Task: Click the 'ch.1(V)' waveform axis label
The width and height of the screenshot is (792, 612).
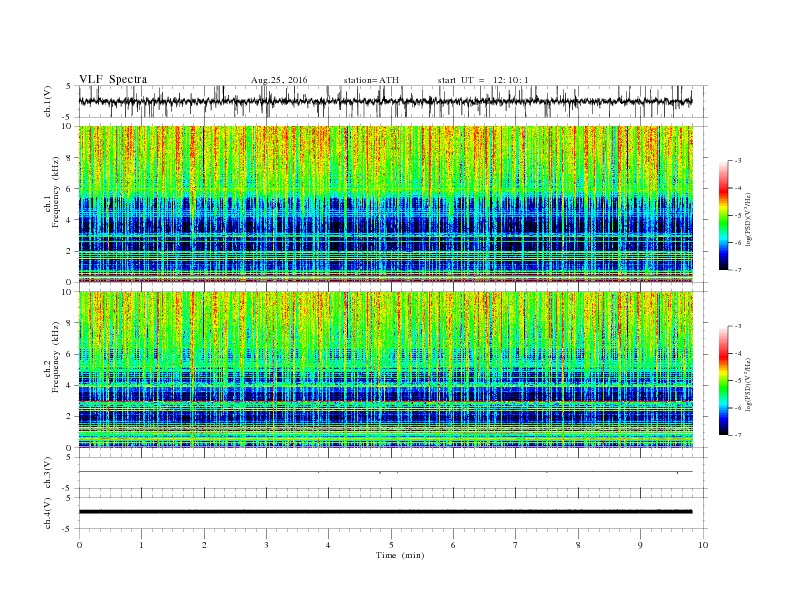Action: click(x=47, y=101)
